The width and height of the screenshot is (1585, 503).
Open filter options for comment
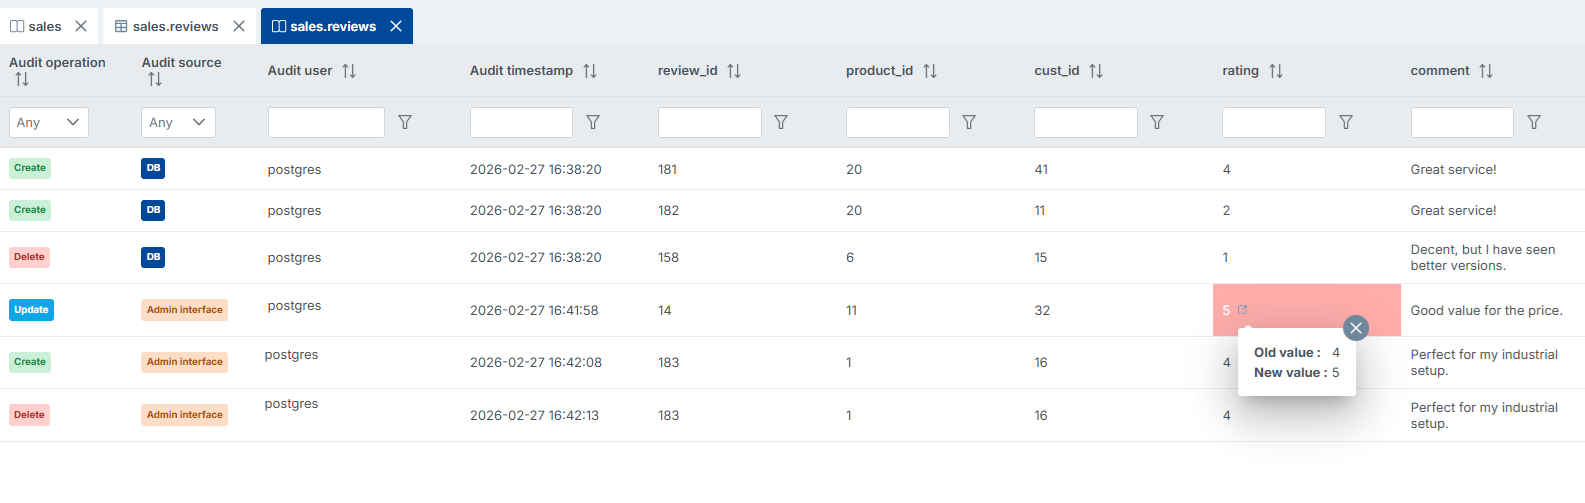coord(1534,122)
